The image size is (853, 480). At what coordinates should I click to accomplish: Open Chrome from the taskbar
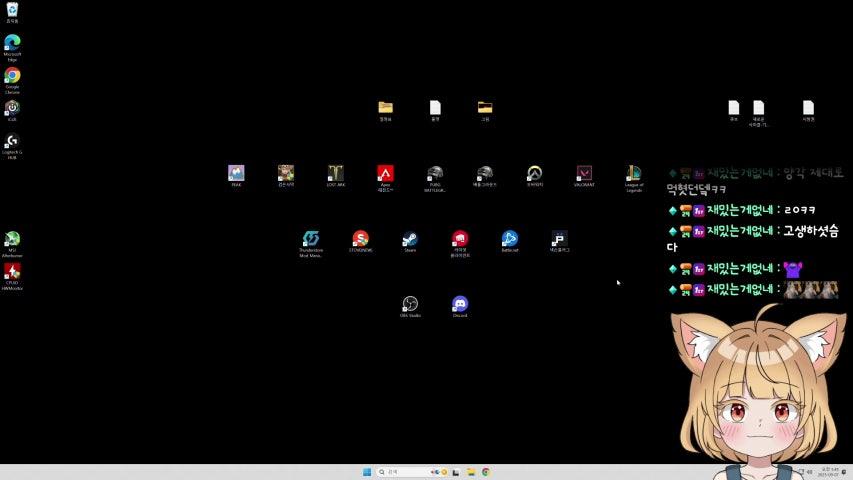[x=485, y=472]
